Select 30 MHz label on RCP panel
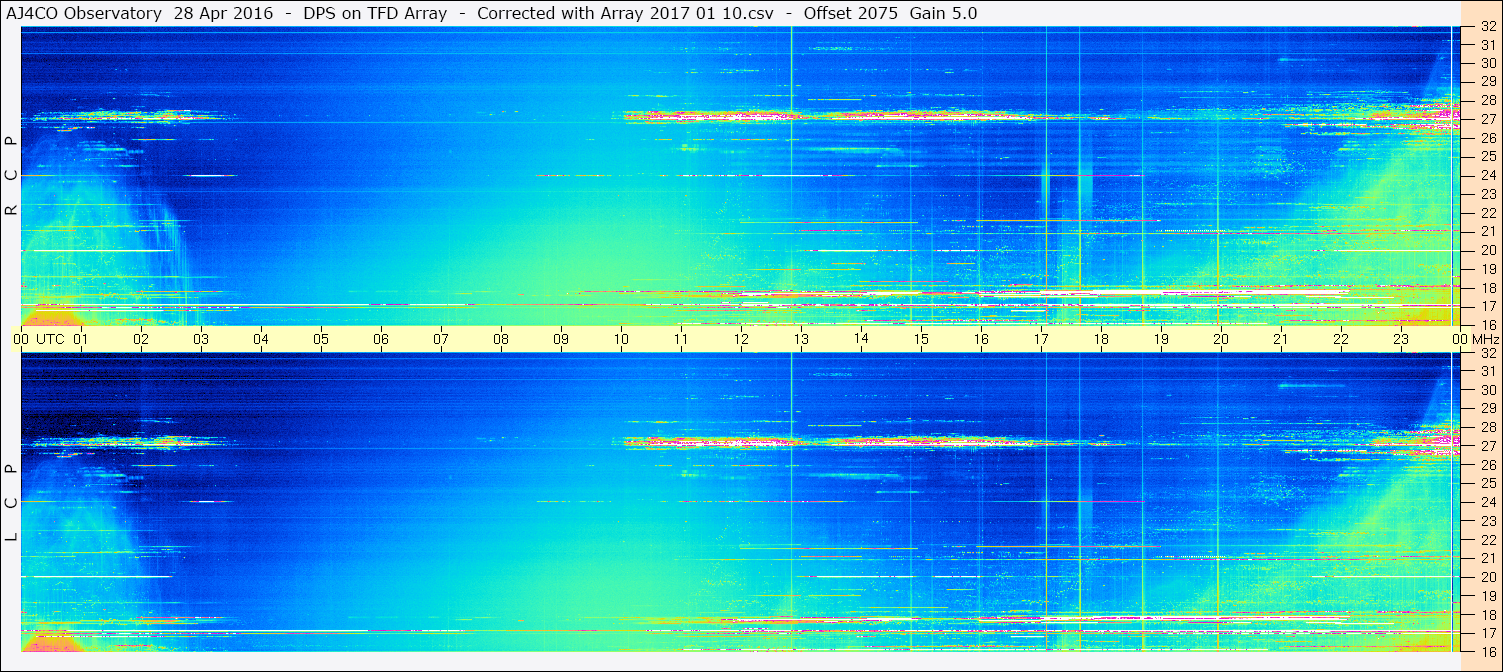This screenshot has width=1503, height=672. click(x=1488, y=63)
